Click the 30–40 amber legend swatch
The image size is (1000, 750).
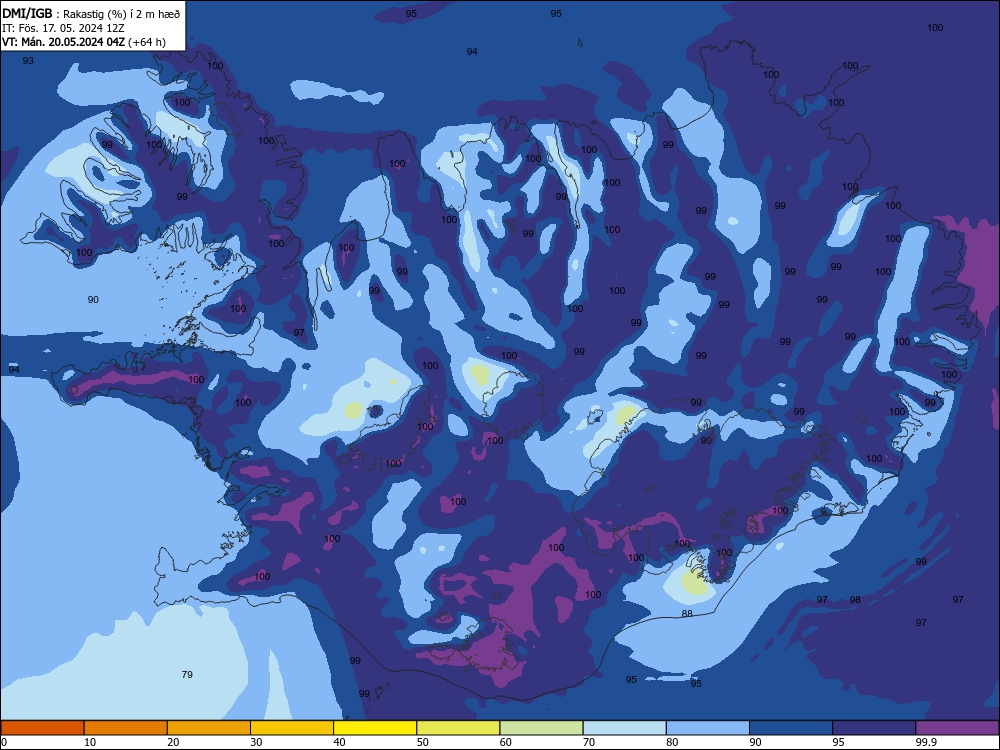tap(292, 728)
